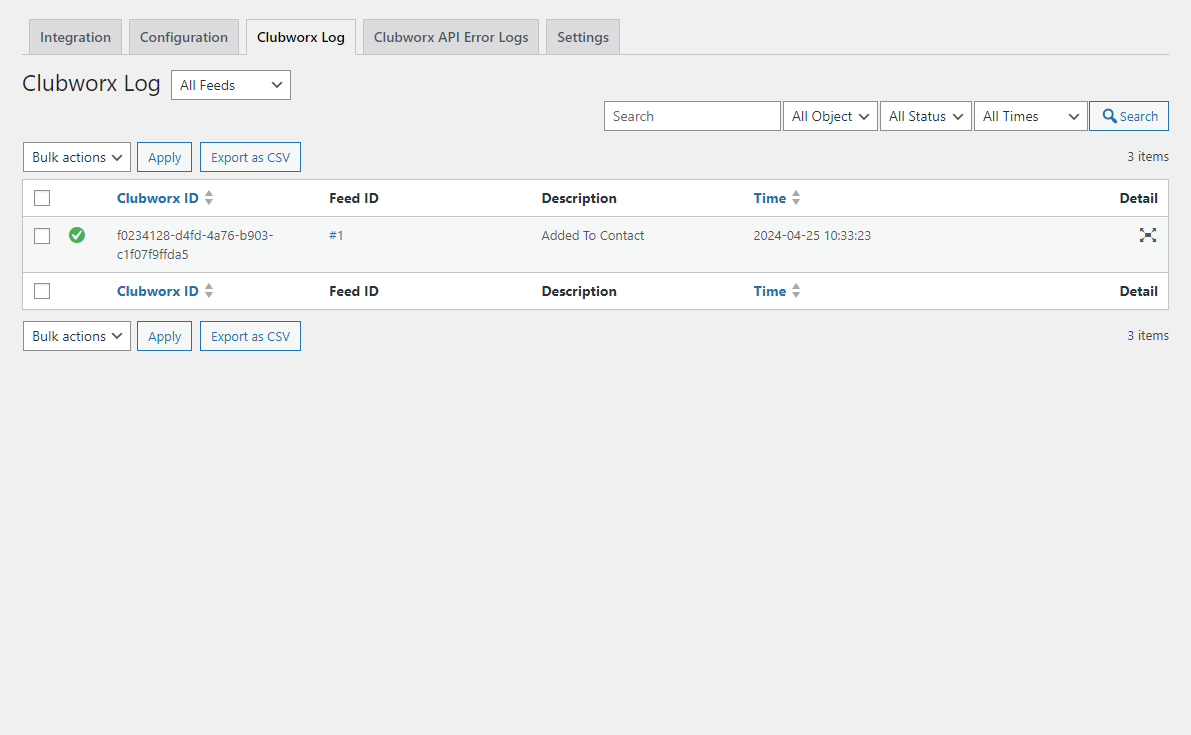Click the bottom Export as CSV button
Viewport: 1191px width, 735px height.
(x=251, y=336)
